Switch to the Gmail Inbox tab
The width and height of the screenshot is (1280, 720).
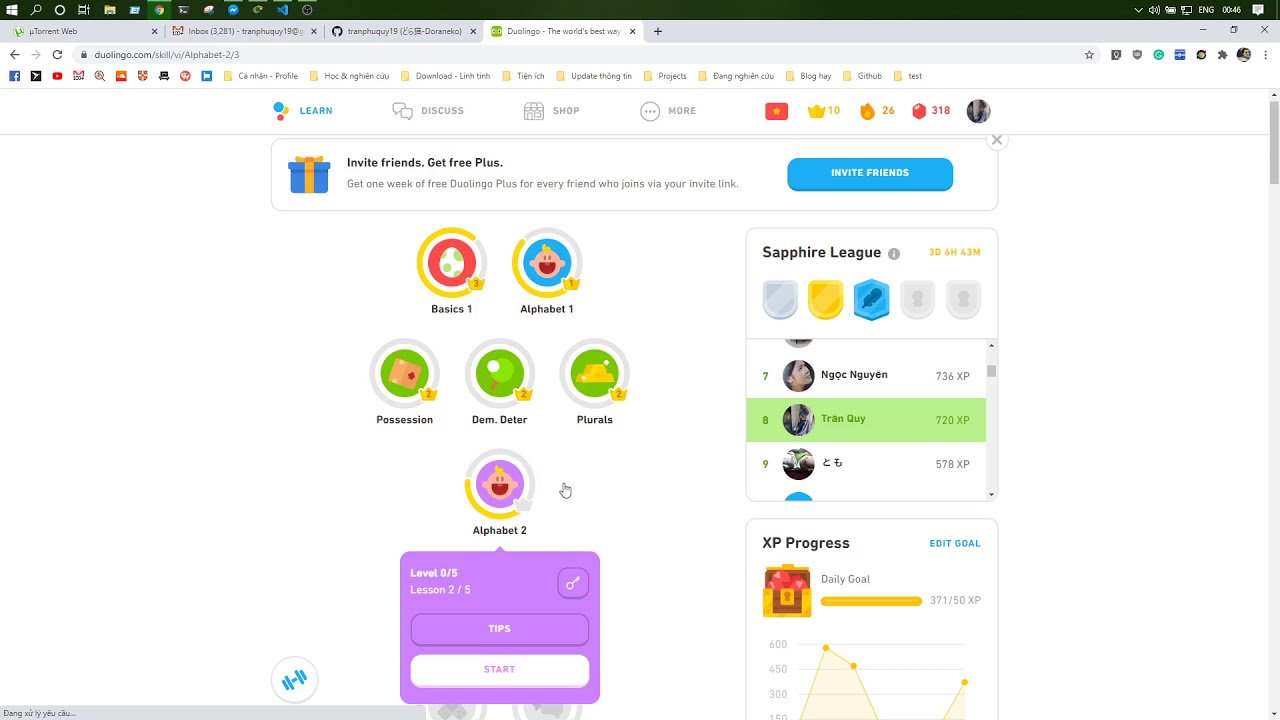[x=245, y=31]
